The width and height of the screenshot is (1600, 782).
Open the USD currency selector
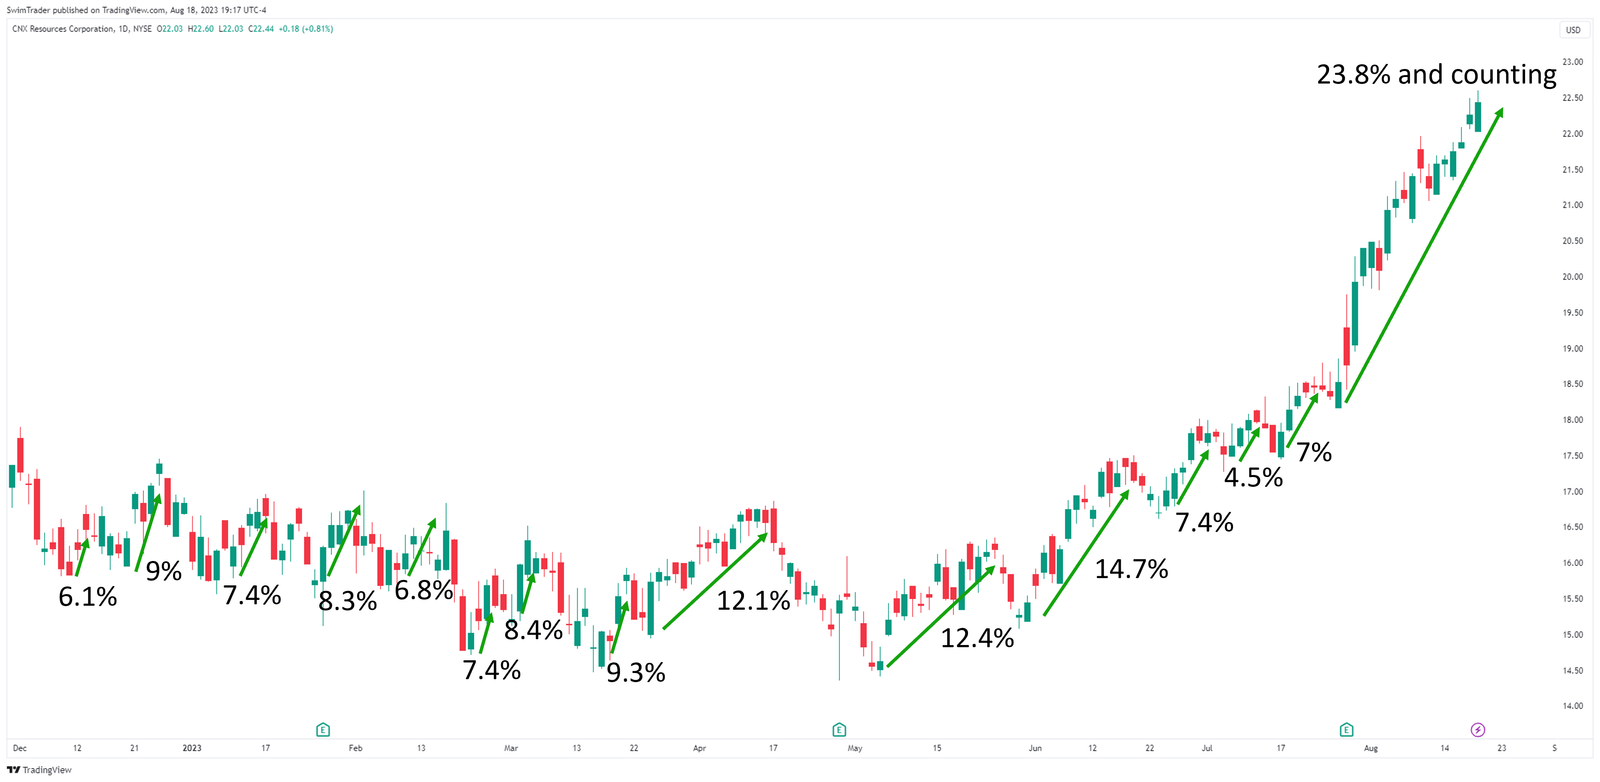point(1573,30)
